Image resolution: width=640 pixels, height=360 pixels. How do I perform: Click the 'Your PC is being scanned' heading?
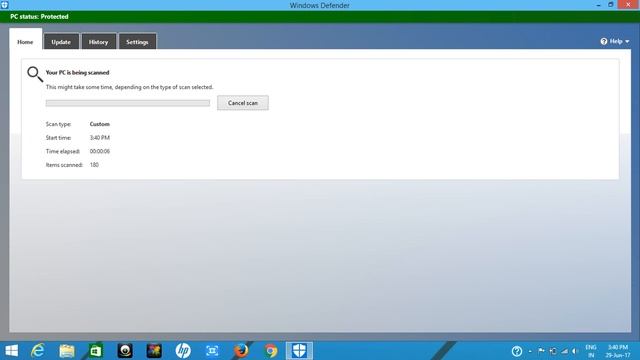pos(78,73)
